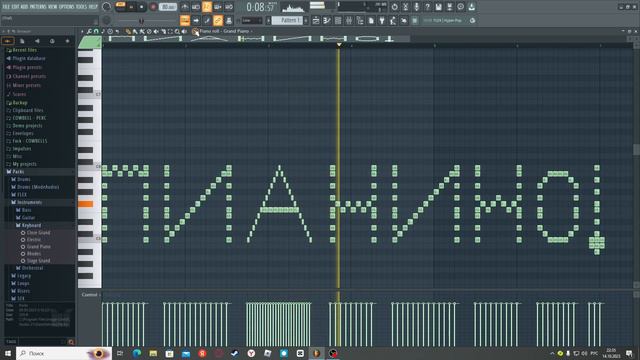Toggle countdown before recording (highlighted 3-2-1)
Viewport: 640px width, 360px height.
click(207, 7)
